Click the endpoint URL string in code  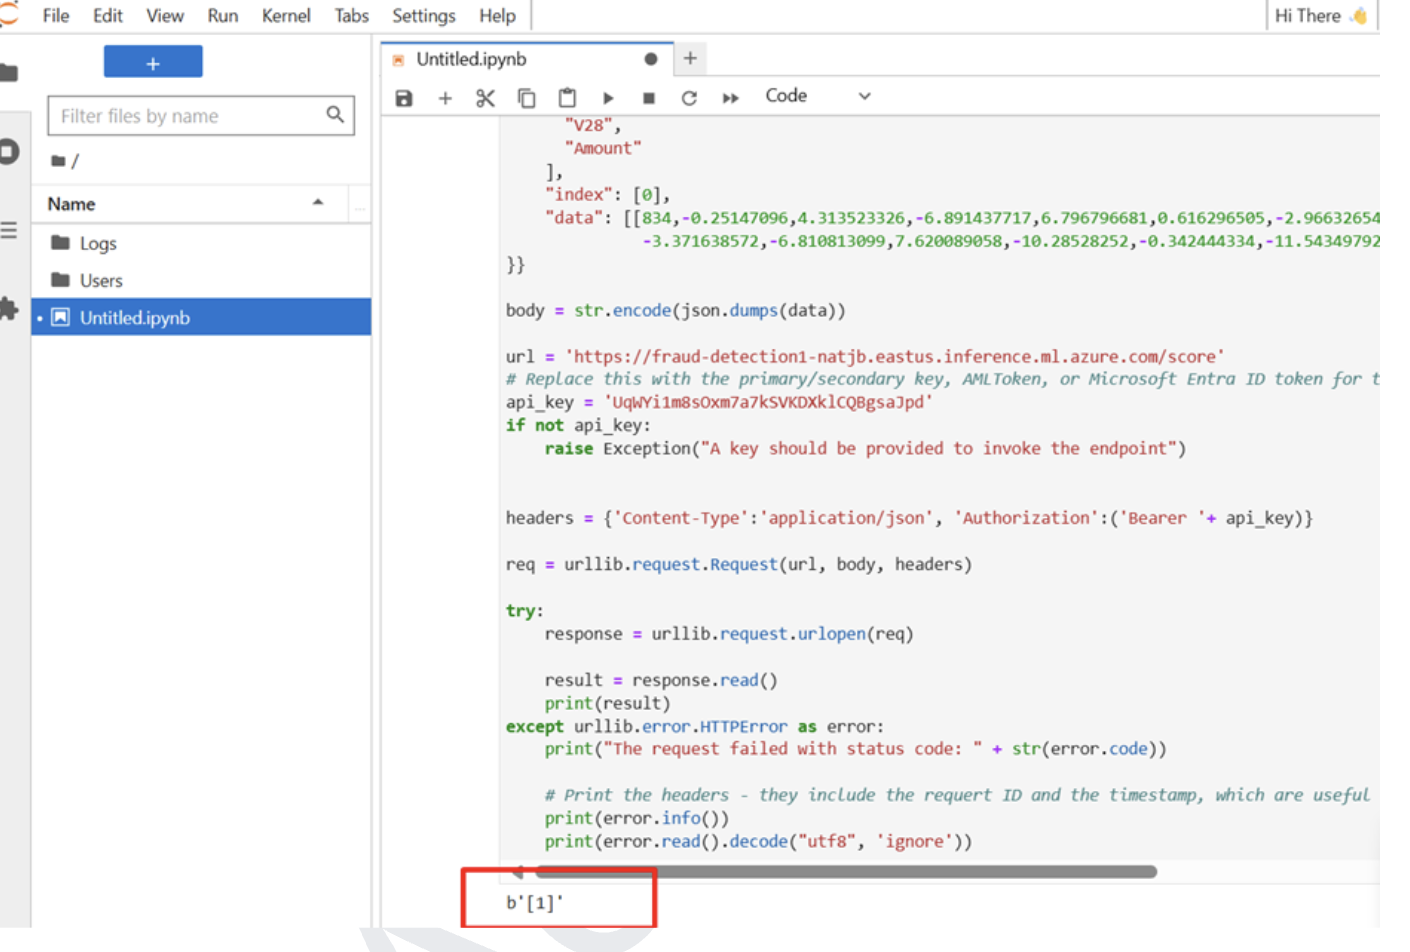pos(894,356)
